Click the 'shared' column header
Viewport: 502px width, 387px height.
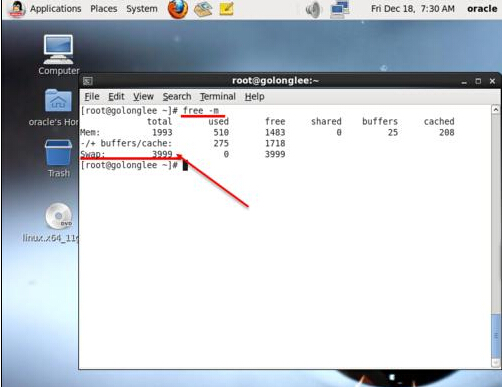(x=326, y=121)
